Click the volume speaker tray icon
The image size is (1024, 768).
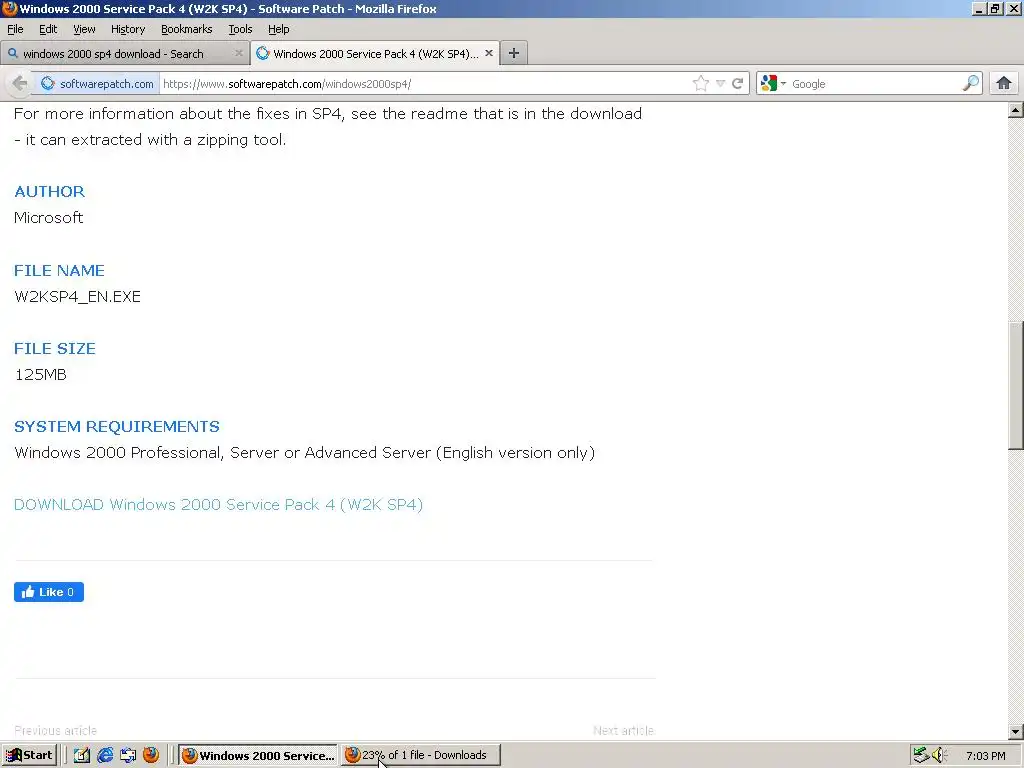940,756
